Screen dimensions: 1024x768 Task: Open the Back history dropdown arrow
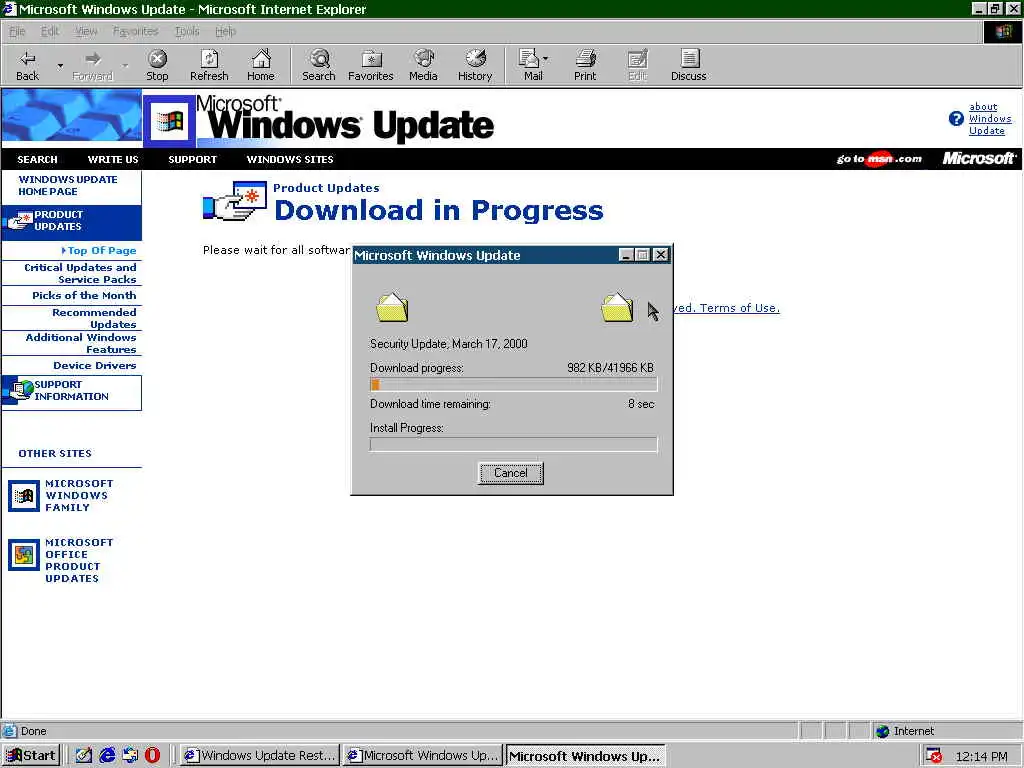[x=60, y=65]
